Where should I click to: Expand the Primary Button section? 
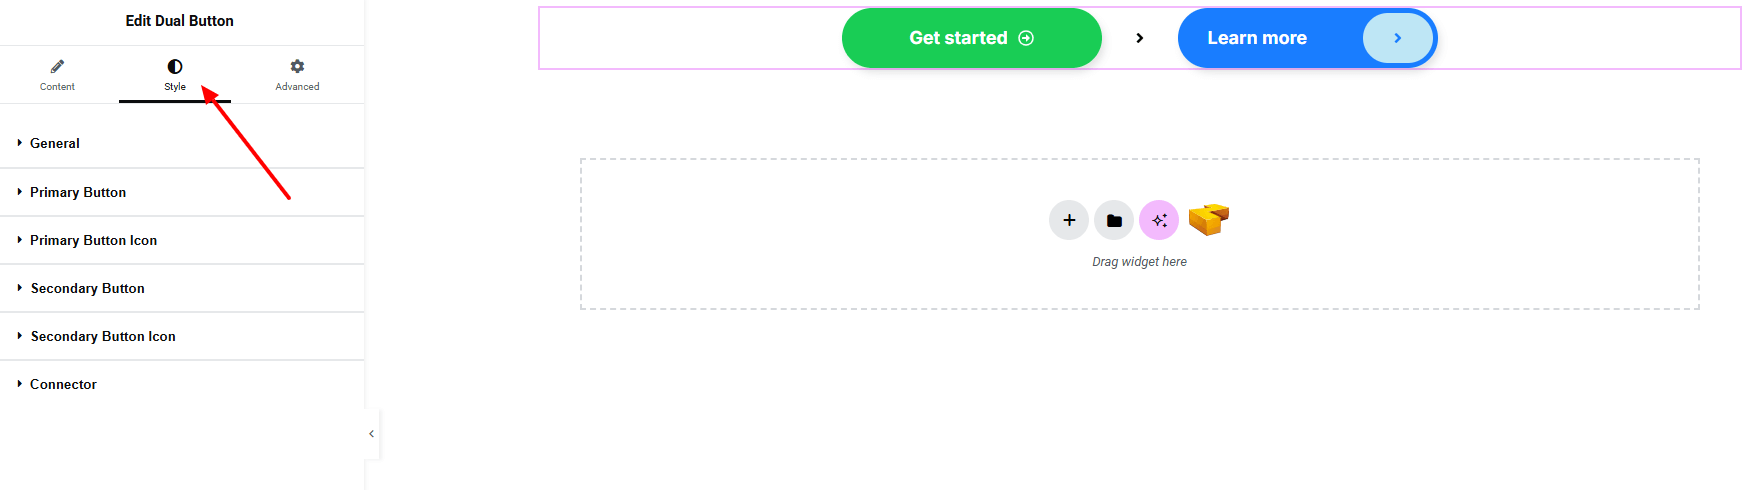click(78, 192)
